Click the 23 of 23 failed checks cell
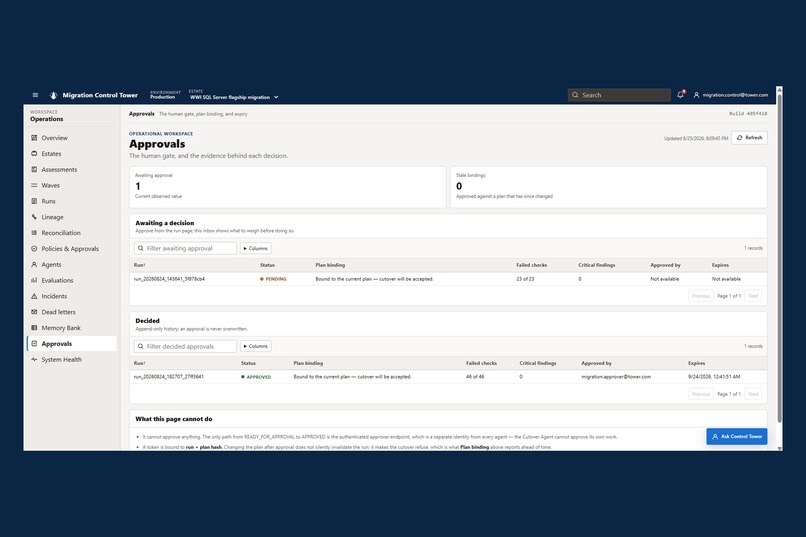The width and height of the screenshot is (806, 537). 525,279
